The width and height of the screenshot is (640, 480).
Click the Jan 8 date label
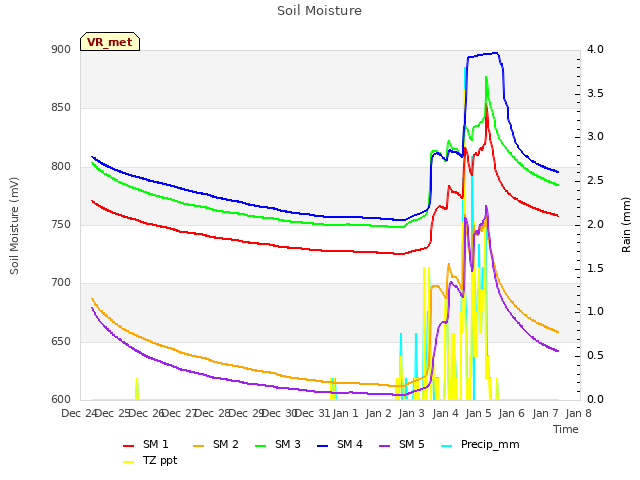[578, 413]
